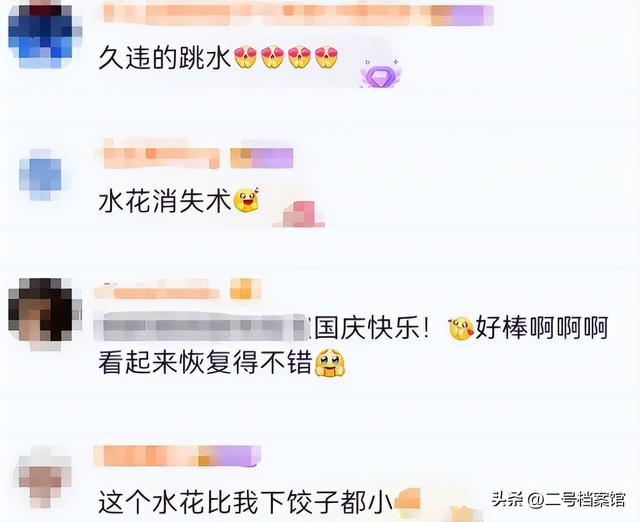Click the 头条 @二号档案馆 watermark
Viewport: 640px width, 522px height.
558,499
